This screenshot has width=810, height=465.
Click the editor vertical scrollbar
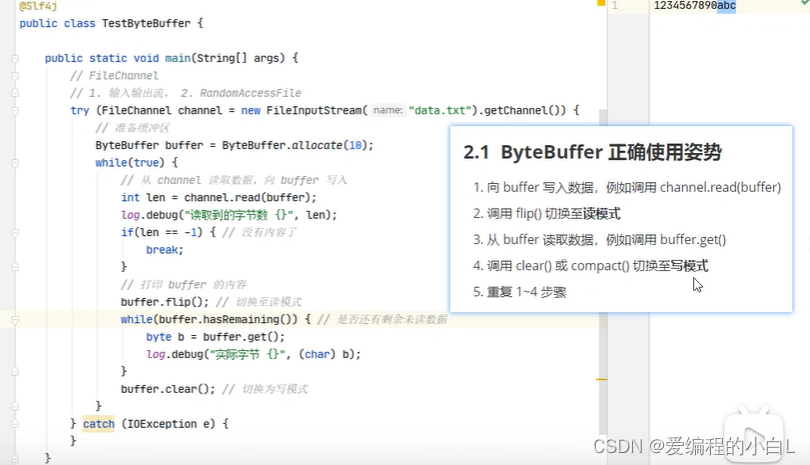[602, 271]
